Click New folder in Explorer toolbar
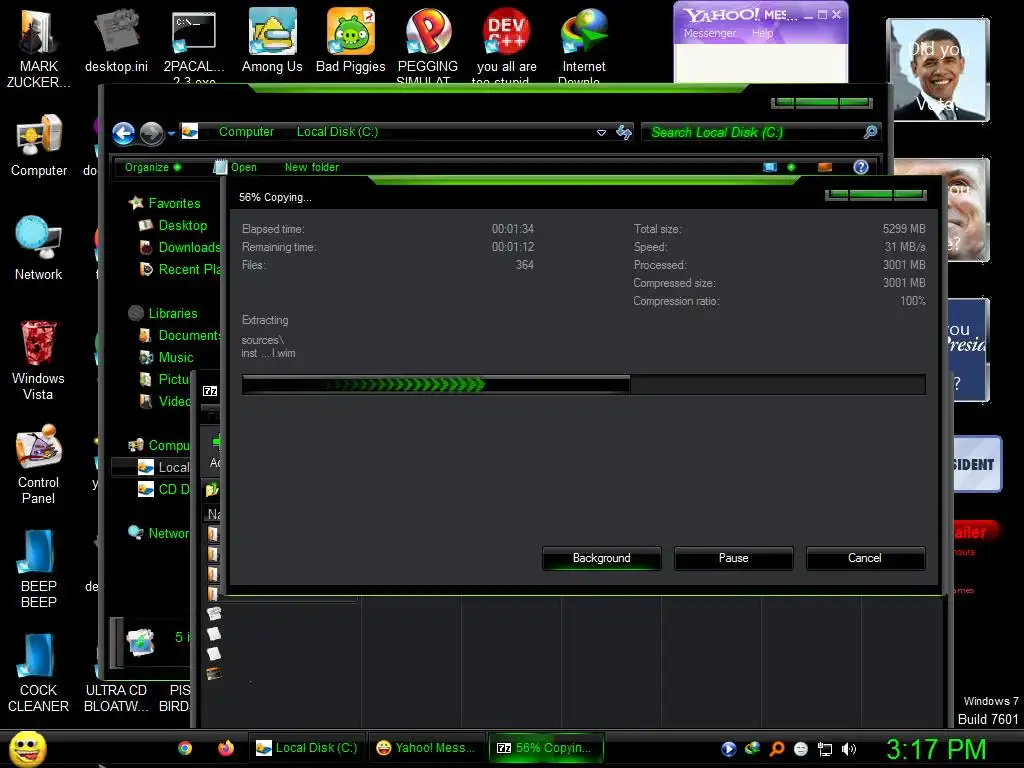Image resolution: width=1024 pixels, height=768 pixels. 312,167
